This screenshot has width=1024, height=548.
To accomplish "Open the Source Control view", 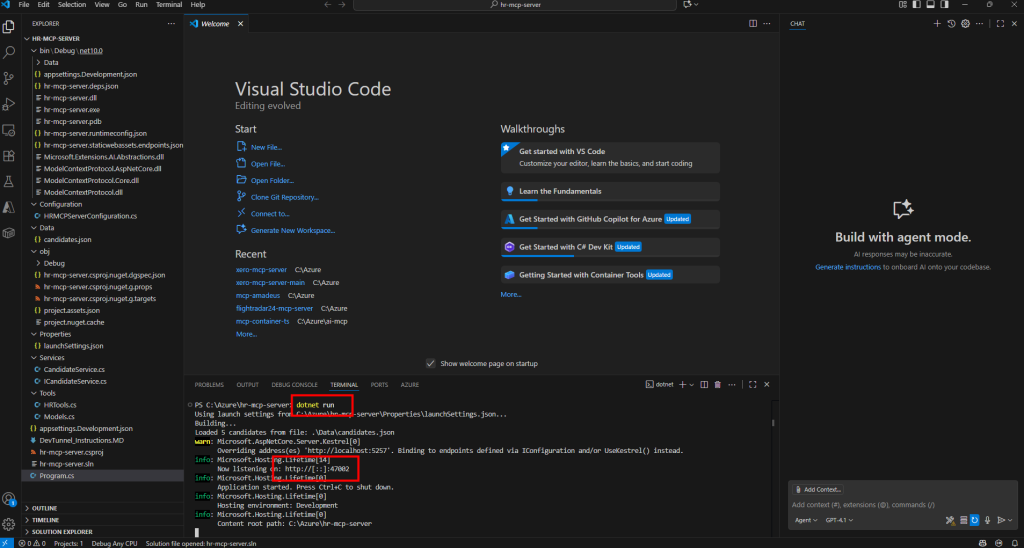I will [x=9, y=78].
